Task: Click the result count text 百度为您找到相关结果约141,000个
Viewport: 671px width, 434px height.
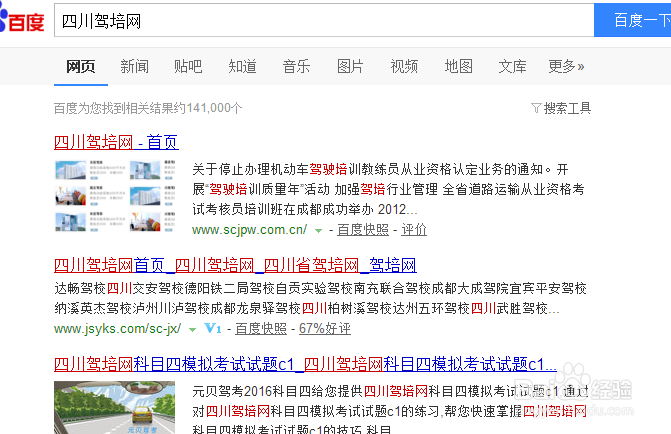Action: (x=148, y=108)
